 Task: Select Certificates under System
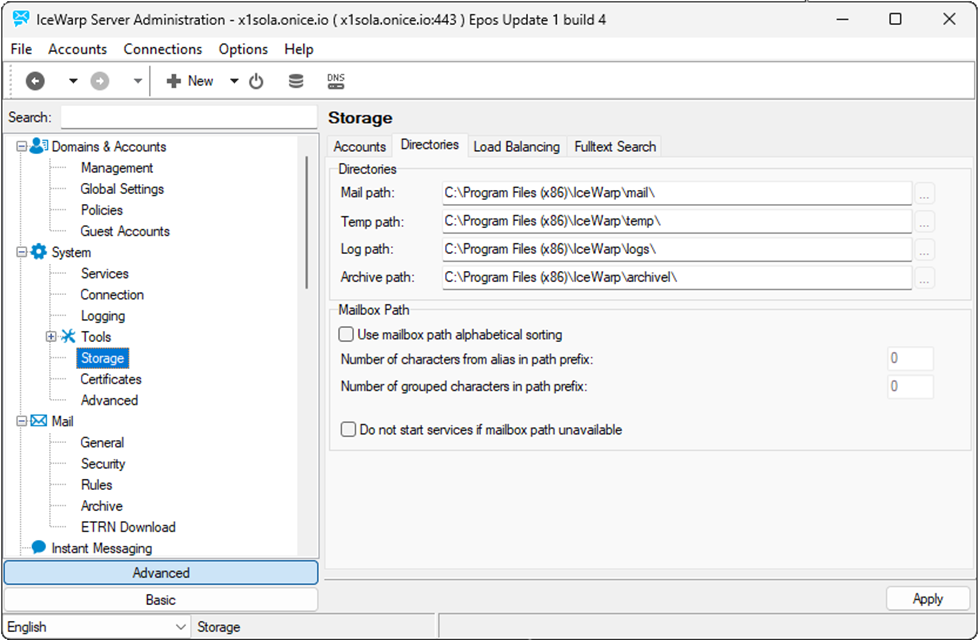tap(111, 379)
